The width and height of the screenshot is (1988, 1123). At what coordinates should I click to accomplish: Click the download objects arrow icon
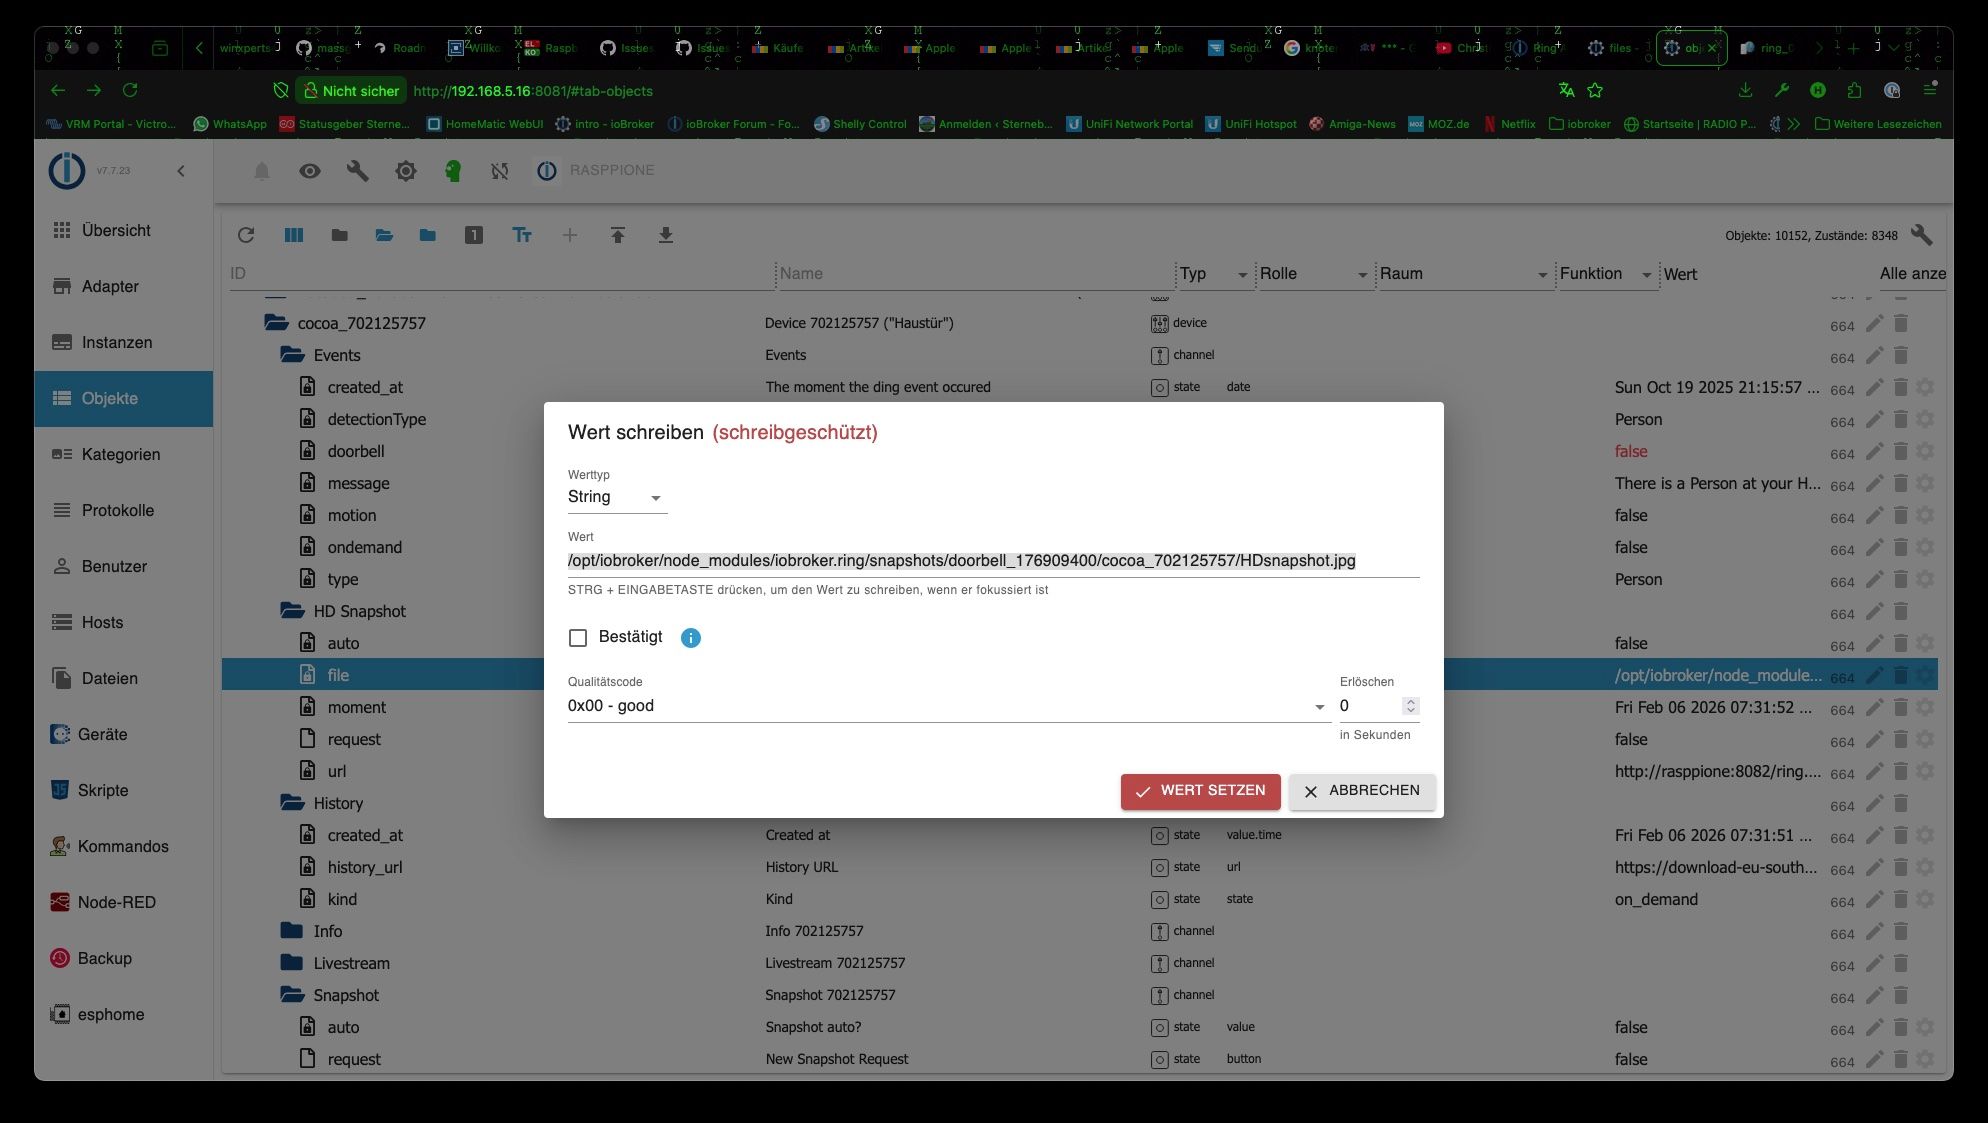point(665,235)
